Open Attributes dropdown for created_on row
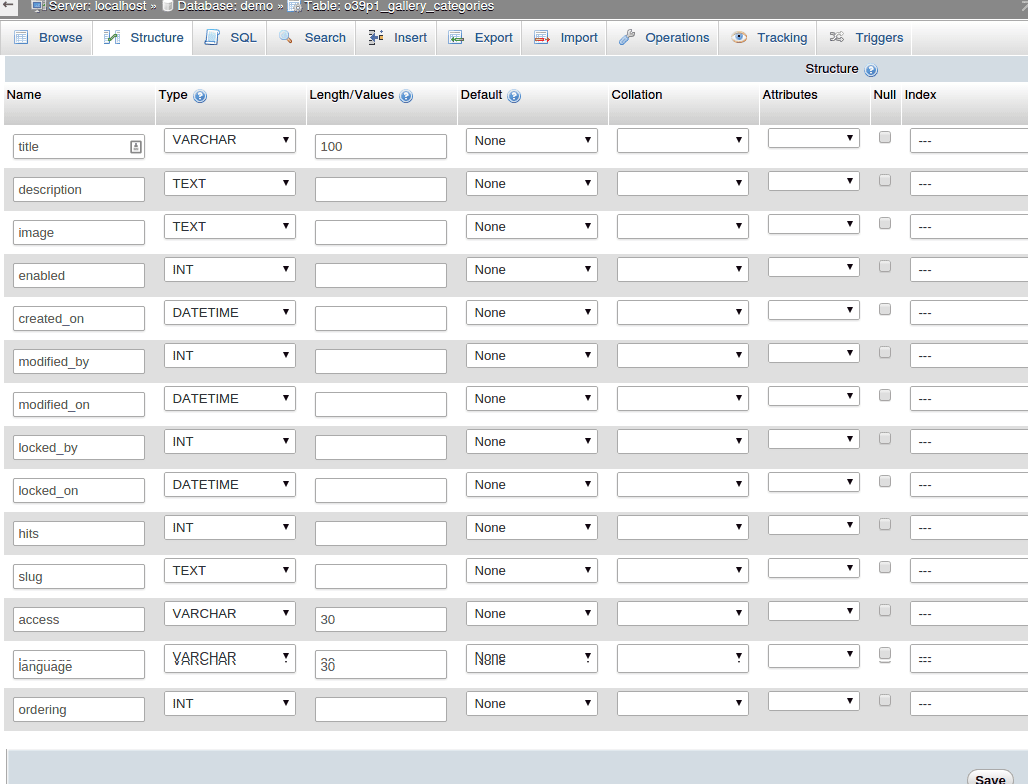The image size is (1028, 784). point(814,309)
